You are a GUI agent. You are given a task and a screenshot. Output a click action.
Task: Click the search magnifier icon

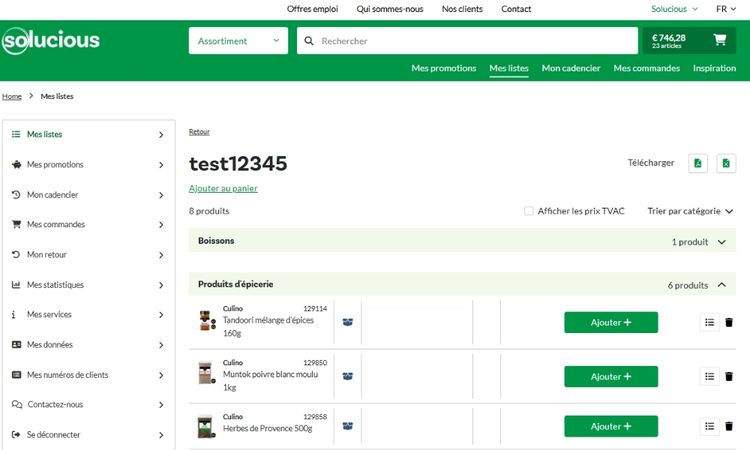[308, 41]
